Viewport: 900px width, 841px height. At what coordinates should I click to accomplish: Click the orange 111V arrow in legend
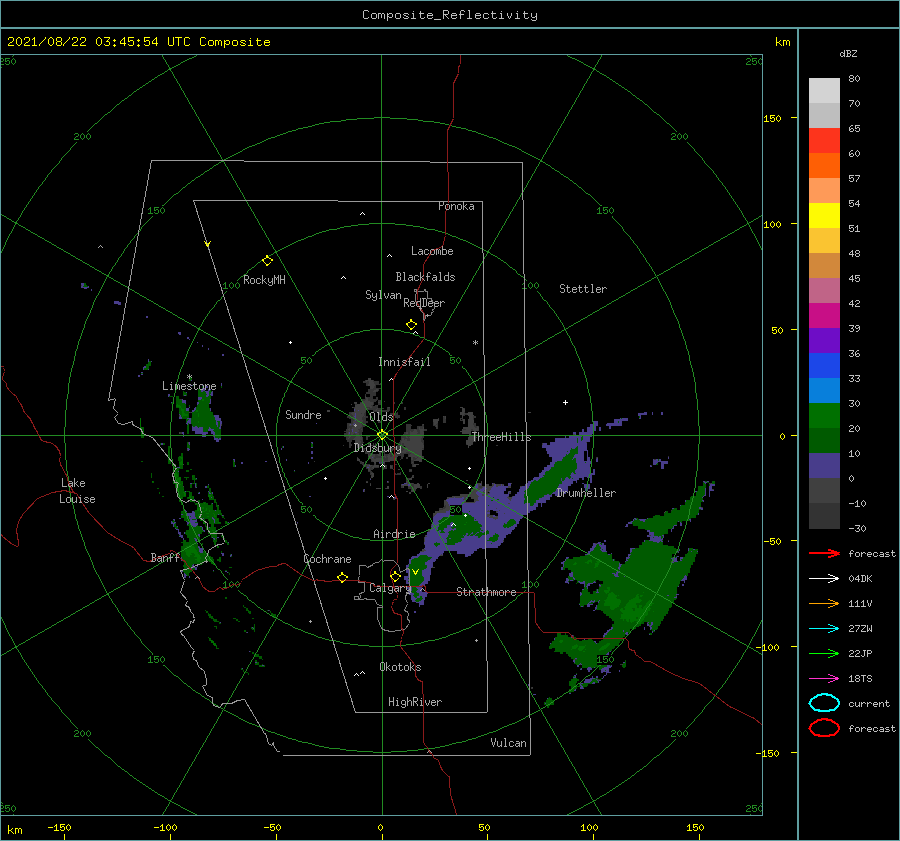824,603
